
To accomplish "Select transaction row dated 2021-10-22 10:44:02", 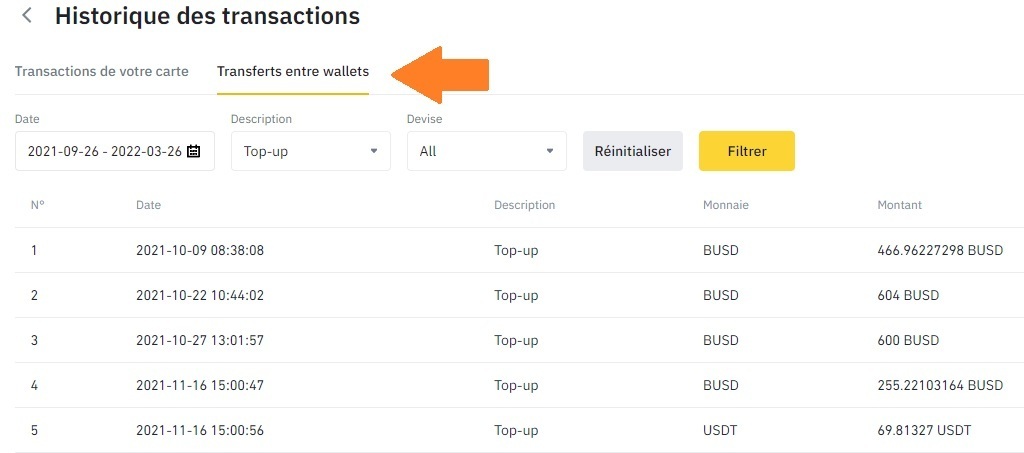I will pos(200,296).
